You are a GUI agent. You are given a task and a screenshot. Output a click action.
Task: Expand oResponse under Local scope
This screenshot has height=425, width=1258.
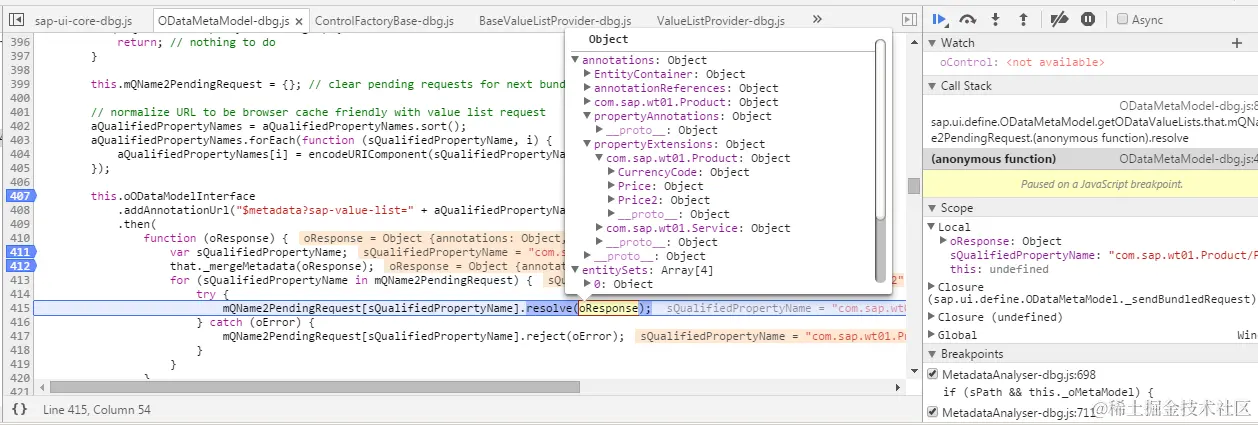click(944, 241)
